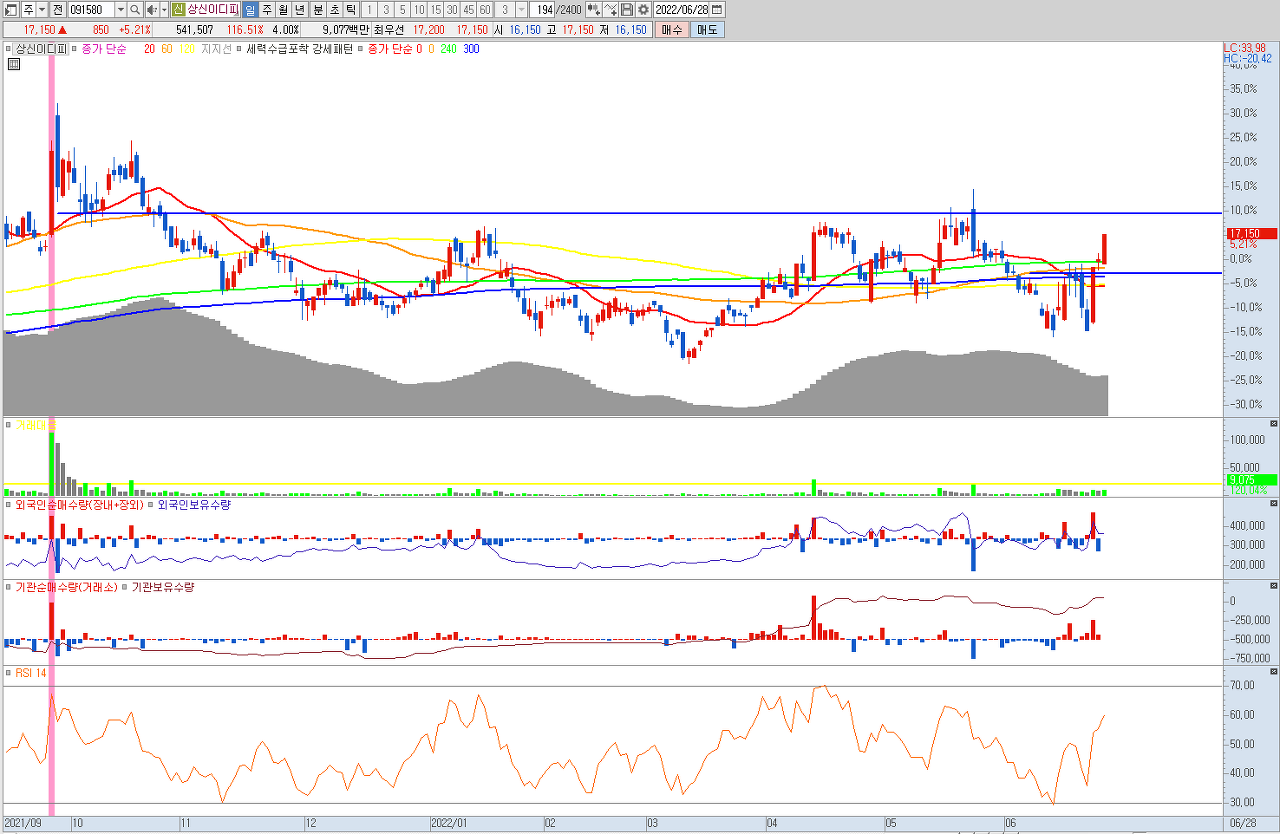This screenshot has height=834, width=1280.
Task: Click the 전 button before stock code
Action: [x=58, y=10]
